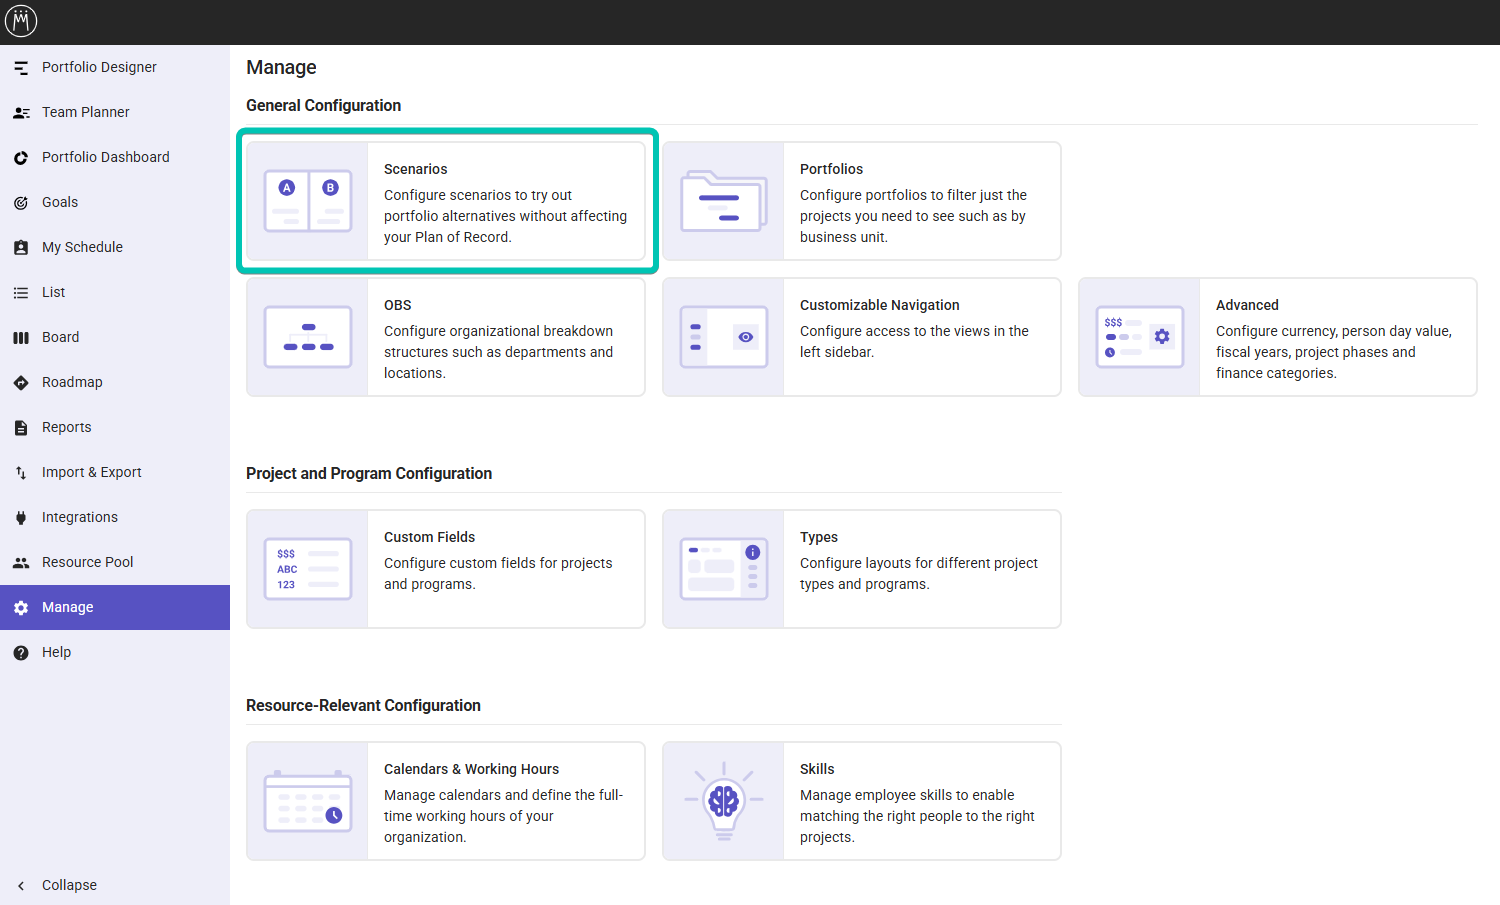This screenshot has height=905, width=1500.
Task: Click the Team Planner sidebar icon
Action: (x=21, y=113)
